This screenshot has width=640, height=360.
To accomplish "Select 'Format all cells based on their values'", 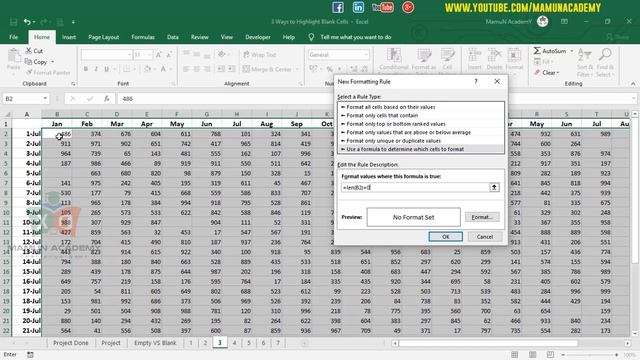I will pos(421,107).
